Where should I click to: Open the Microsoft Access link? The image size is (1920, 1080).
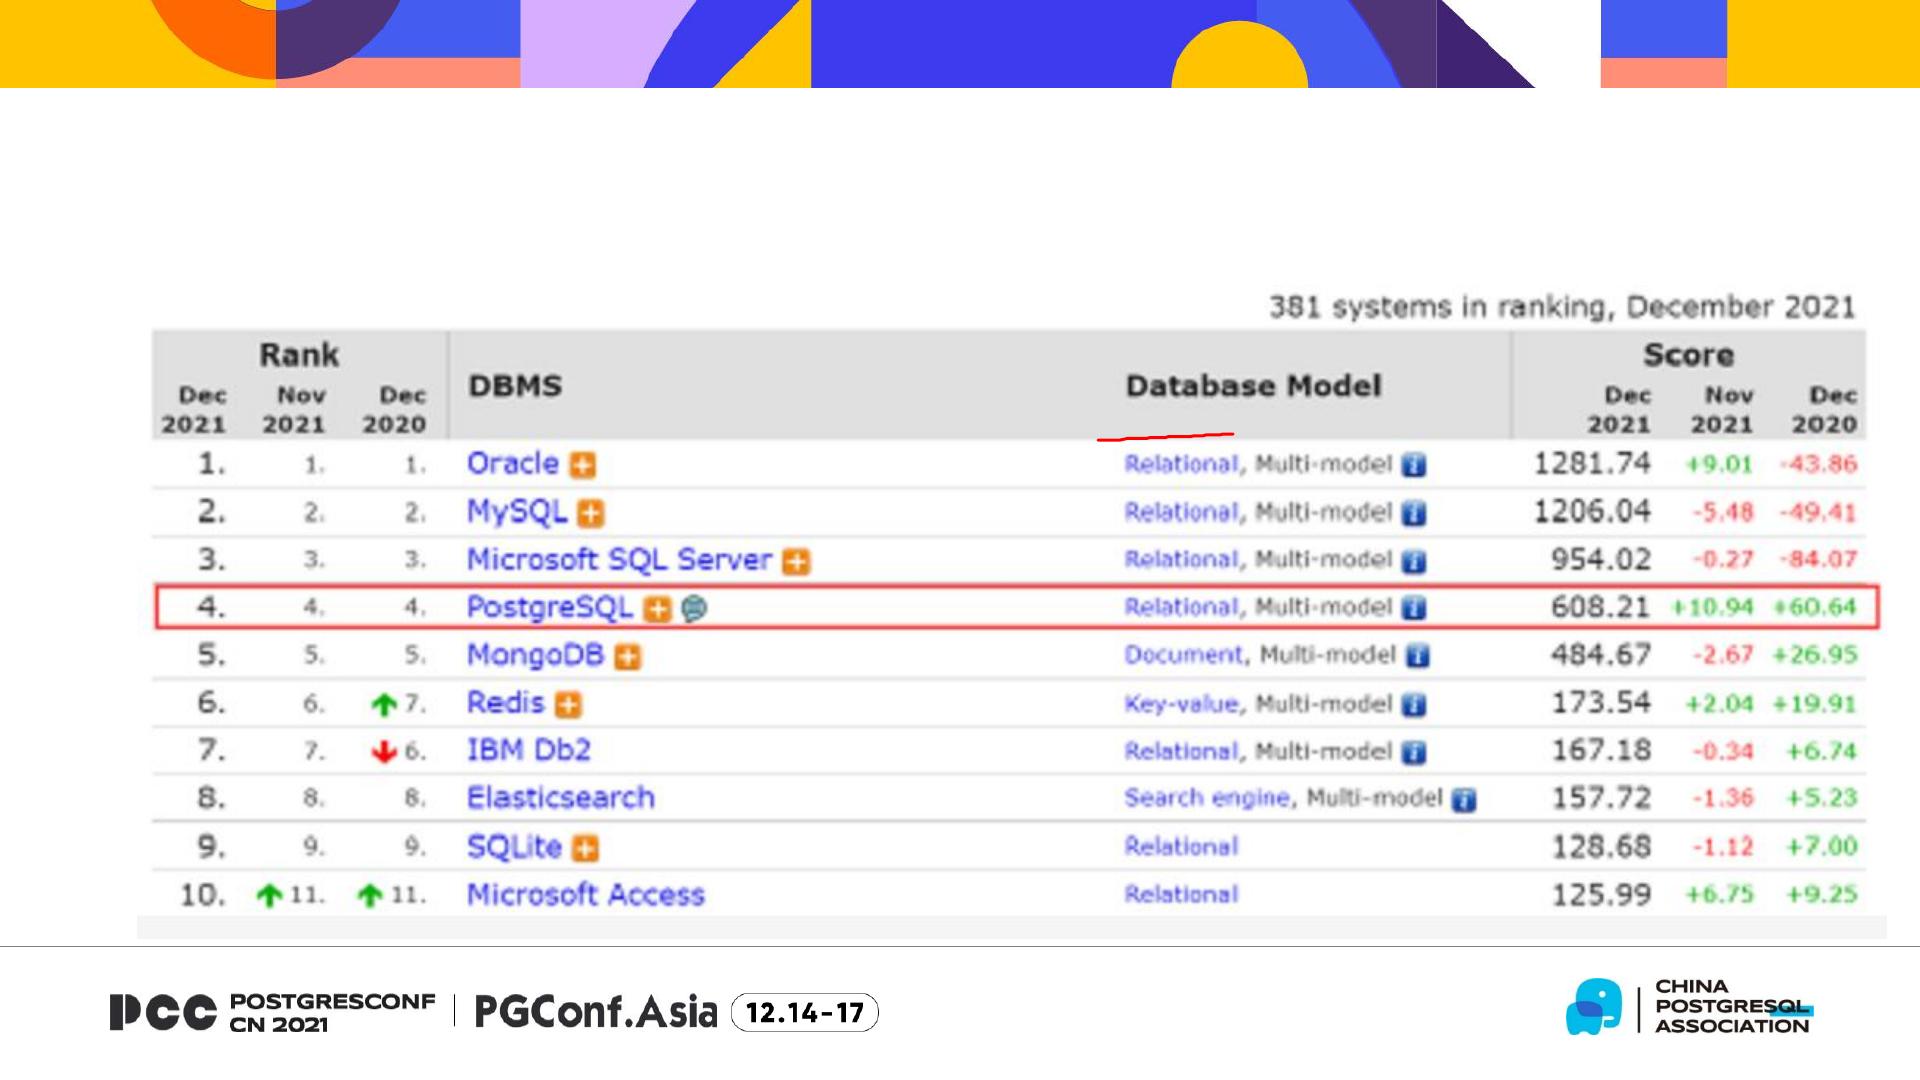pos(586,894)
